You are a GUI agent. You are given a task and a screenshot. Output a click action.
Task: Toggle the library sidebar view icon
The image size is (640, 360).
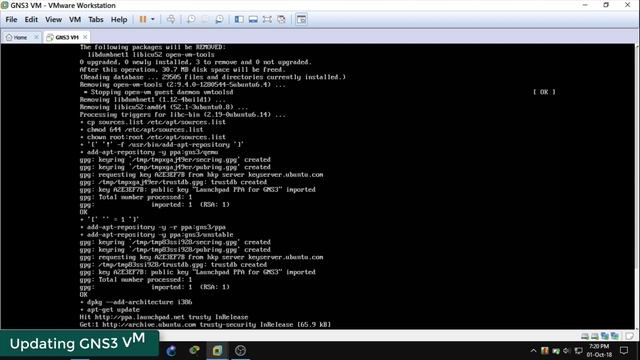point(239,19)
